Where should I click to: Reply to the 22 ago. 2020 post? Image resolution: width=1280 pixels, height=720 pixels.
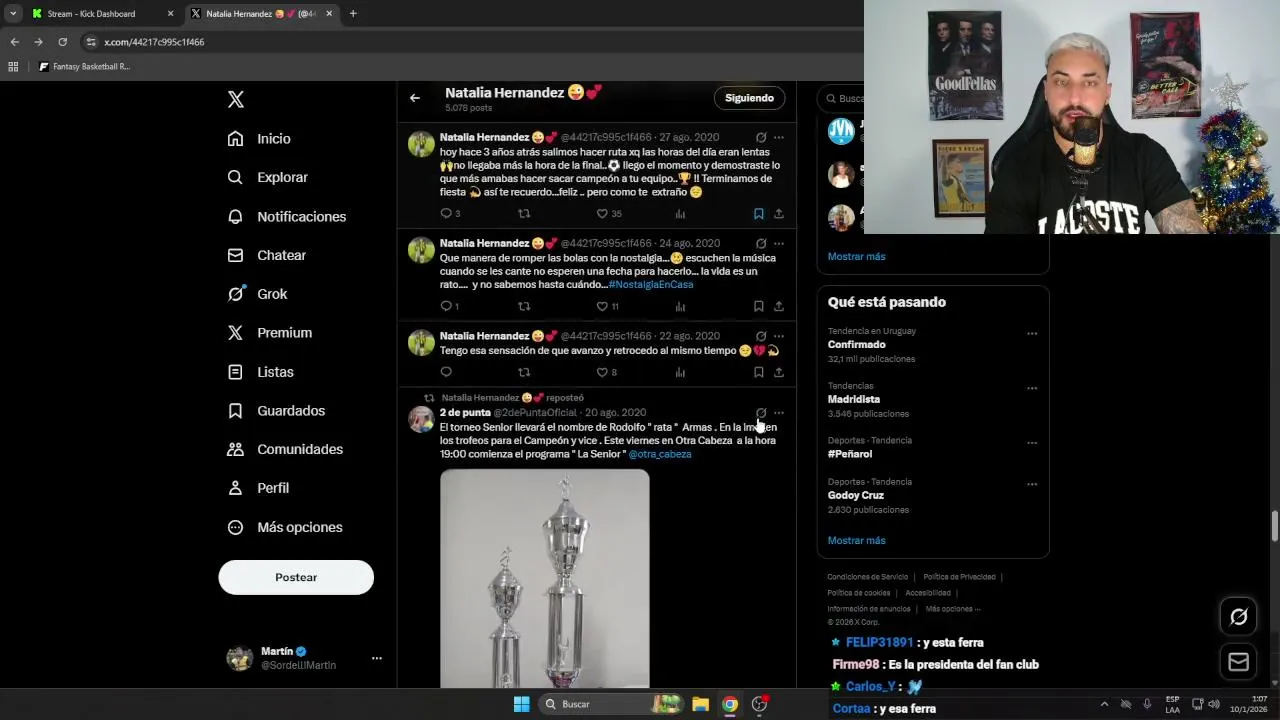tap(446, 372)
